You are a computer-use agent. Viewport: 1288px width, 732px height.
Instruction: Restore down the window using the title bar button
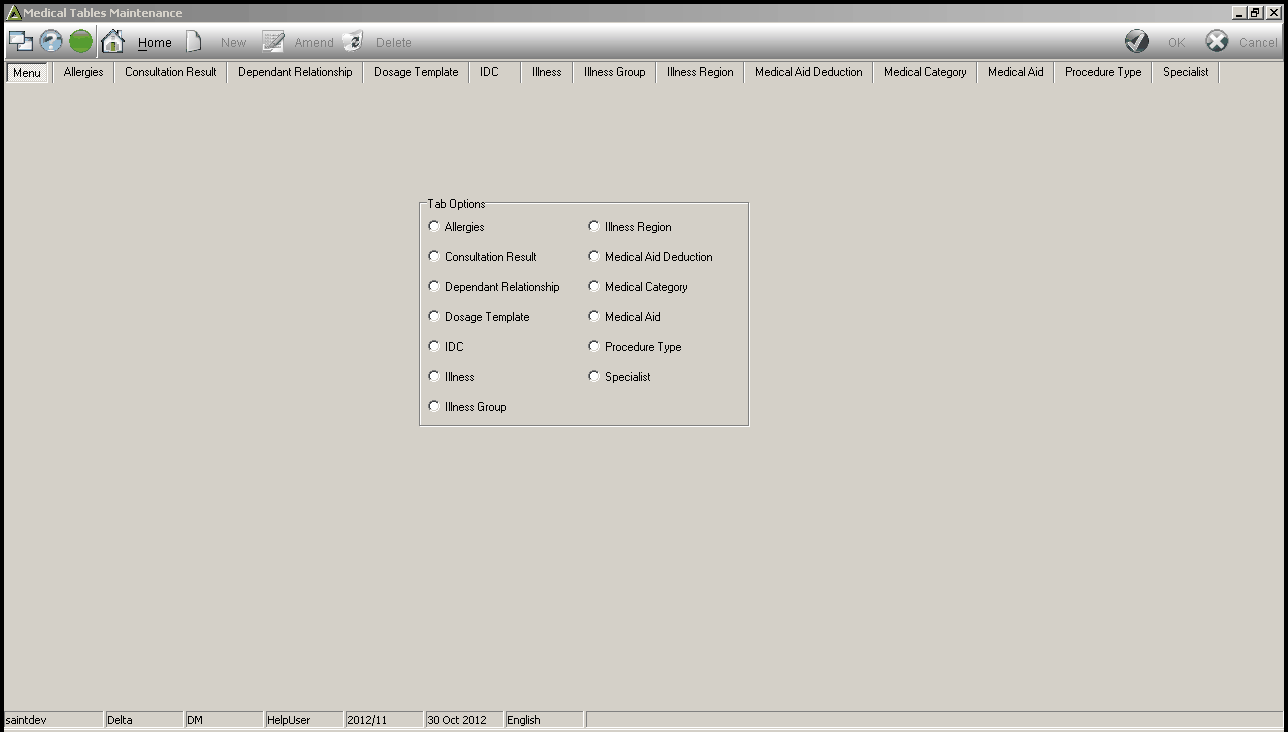tap(1255, 13)
